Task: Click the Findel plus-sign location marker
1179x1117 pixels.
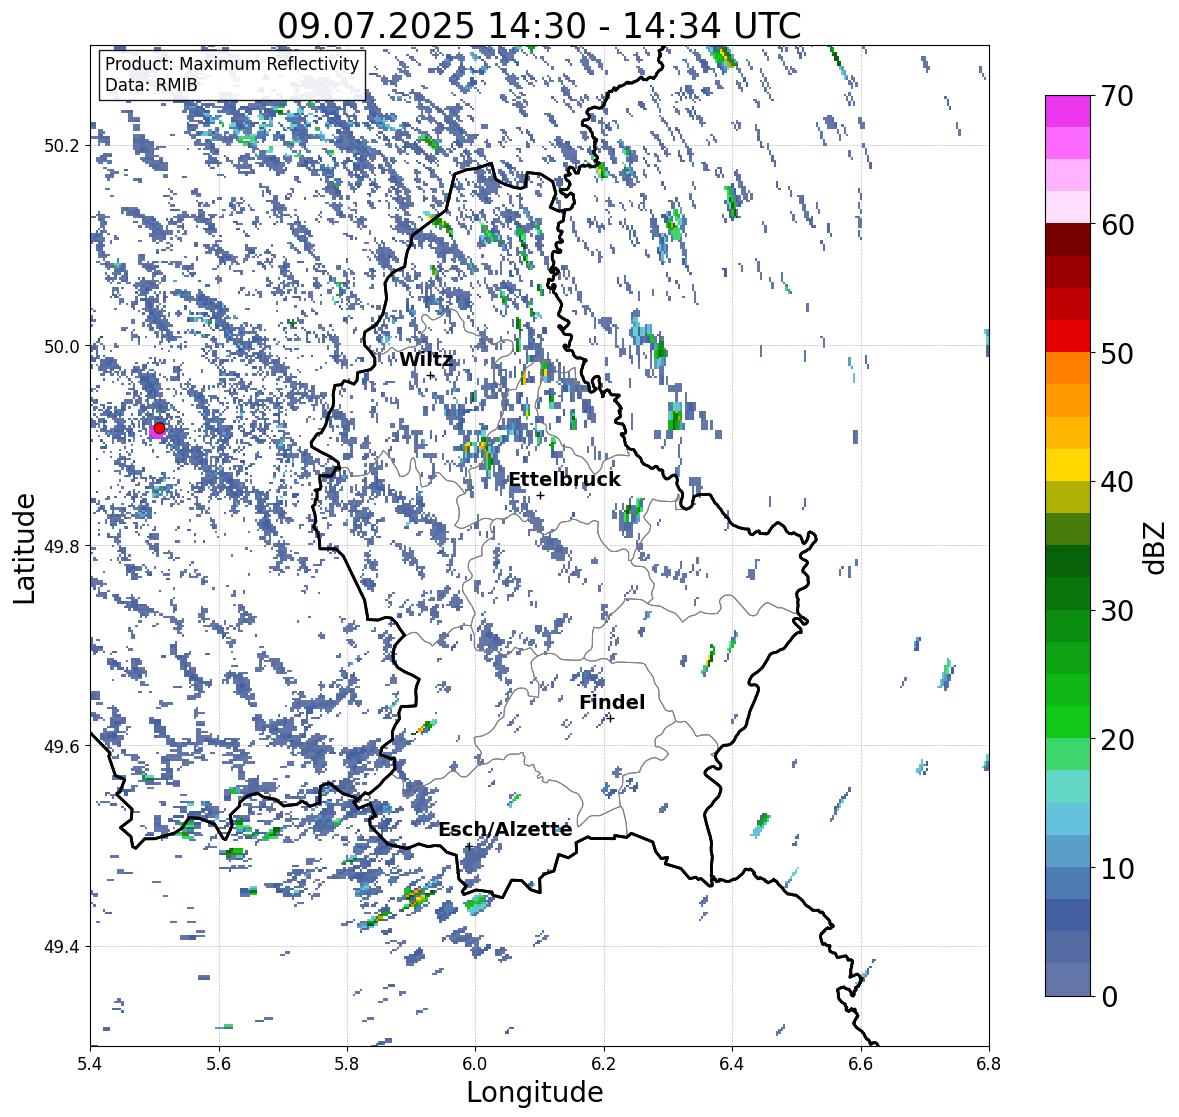Action: (611, 719)
